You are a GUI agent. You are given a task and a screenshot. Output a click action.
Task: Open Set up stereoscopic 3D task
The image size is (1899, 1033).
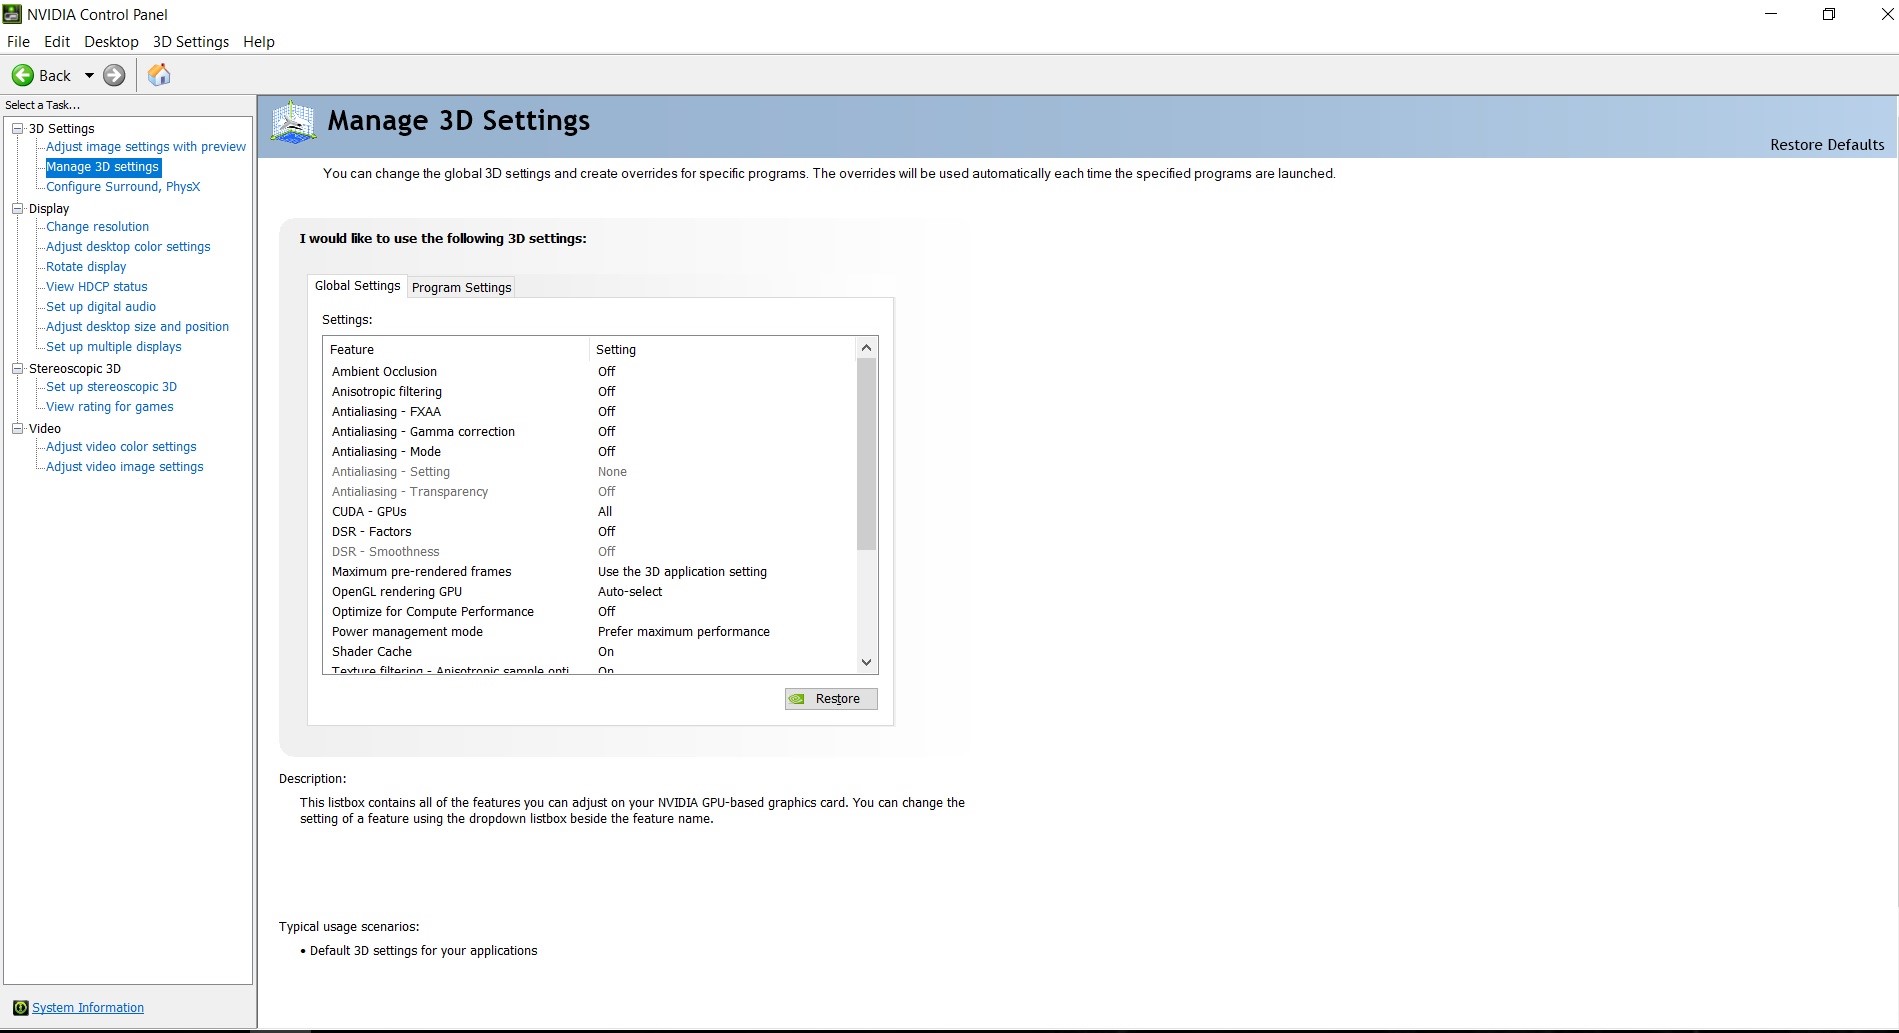pyautogui.click(x=111, y=387)
